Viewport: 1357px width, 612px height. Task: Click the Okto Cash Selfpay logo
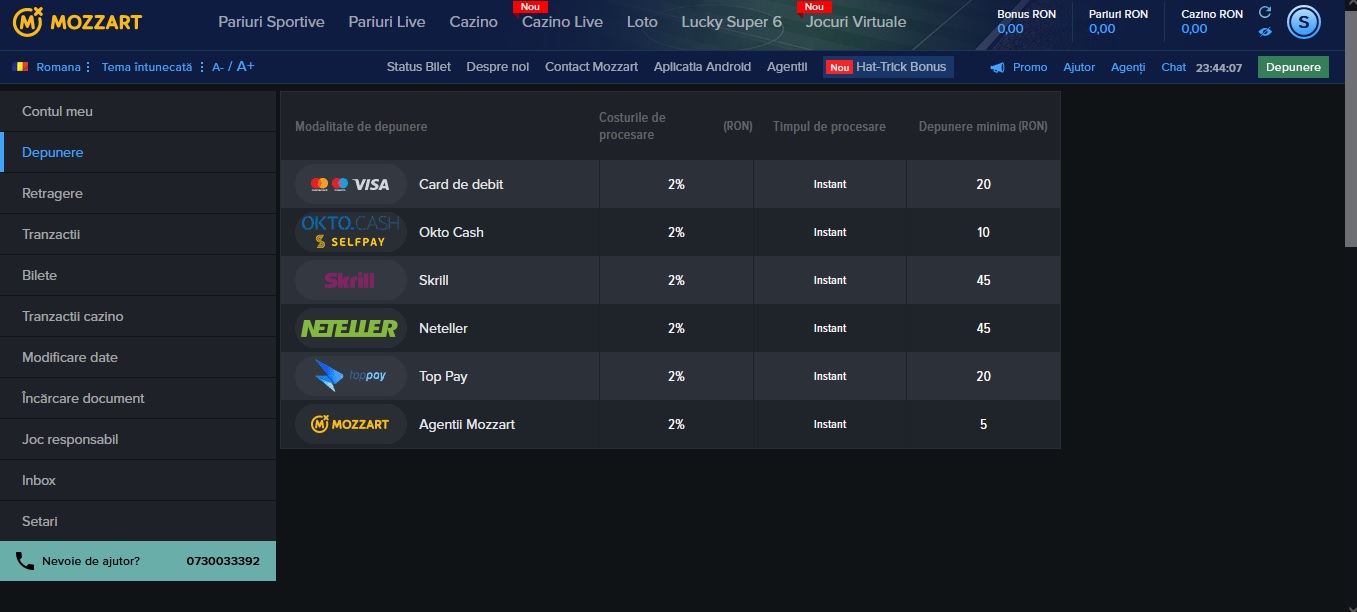[350, 232]
